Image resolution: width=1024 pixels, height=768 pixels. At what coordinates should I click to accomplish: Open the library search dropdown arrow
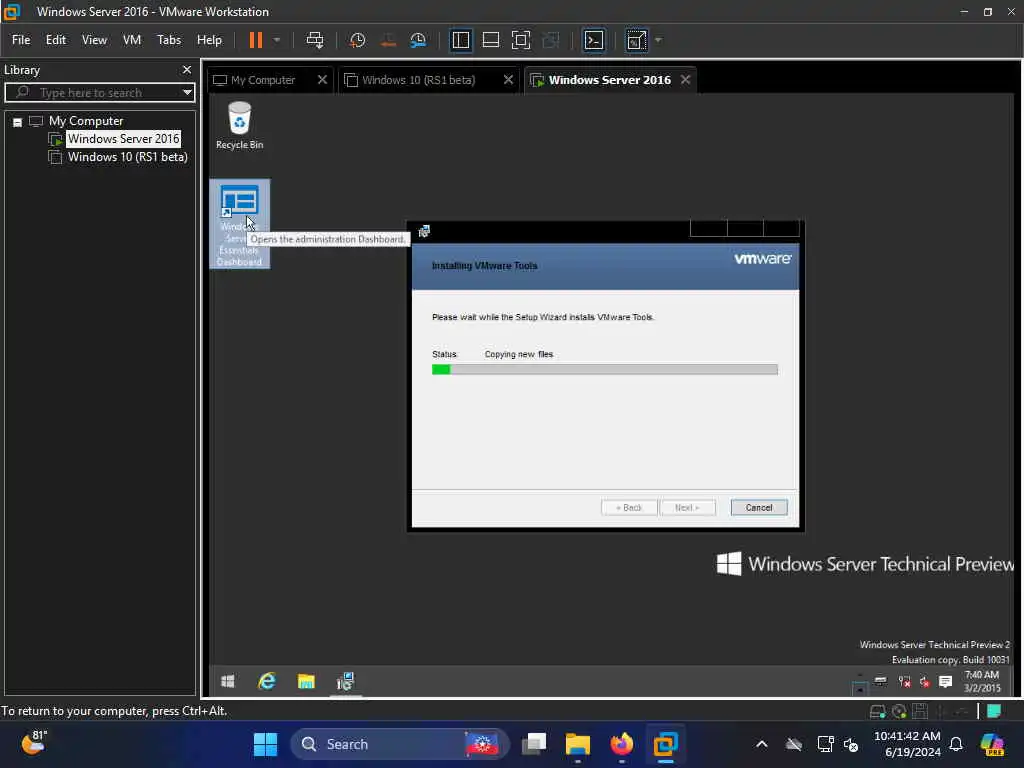187,92
